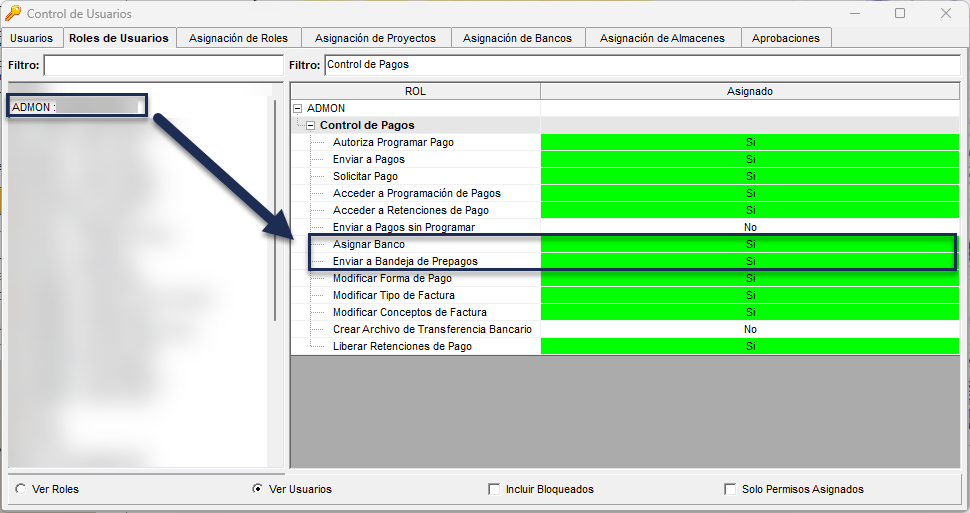Click the ROL column header
The width and height of the screenshot is (970, 513).
pyautogui.click(x=415, y=91)
